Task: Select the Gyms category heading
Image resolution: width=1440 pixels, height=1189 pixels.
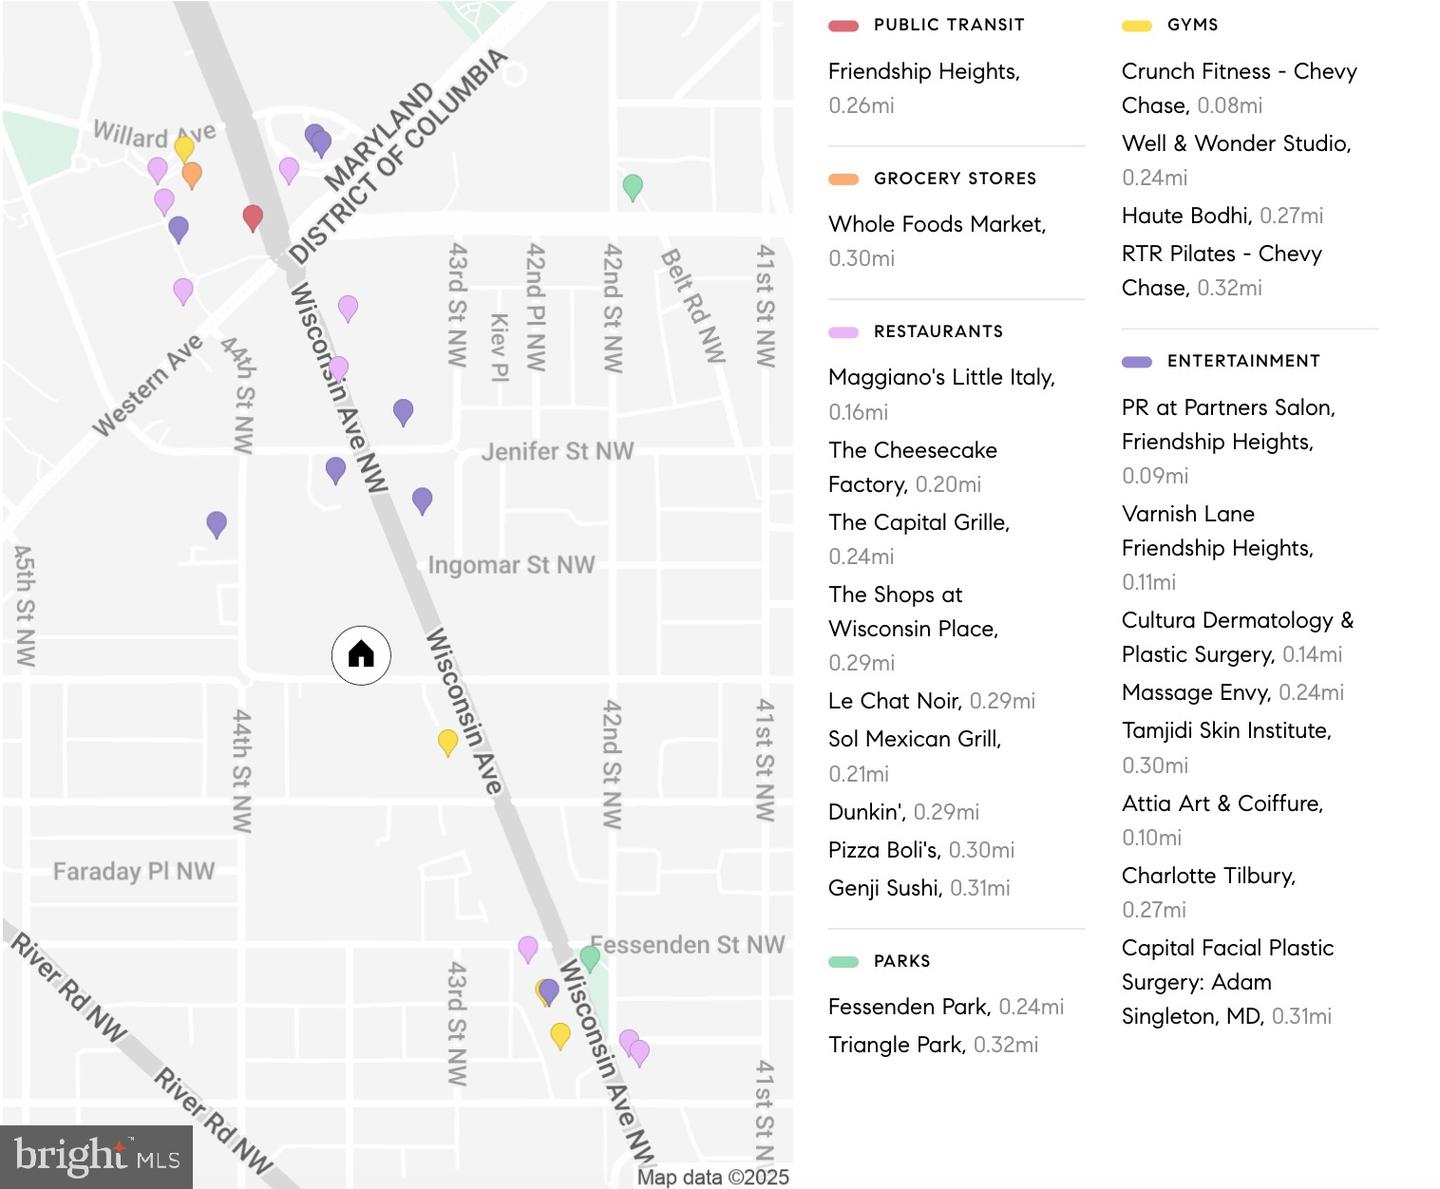Action: click(x=1192, y=25)
